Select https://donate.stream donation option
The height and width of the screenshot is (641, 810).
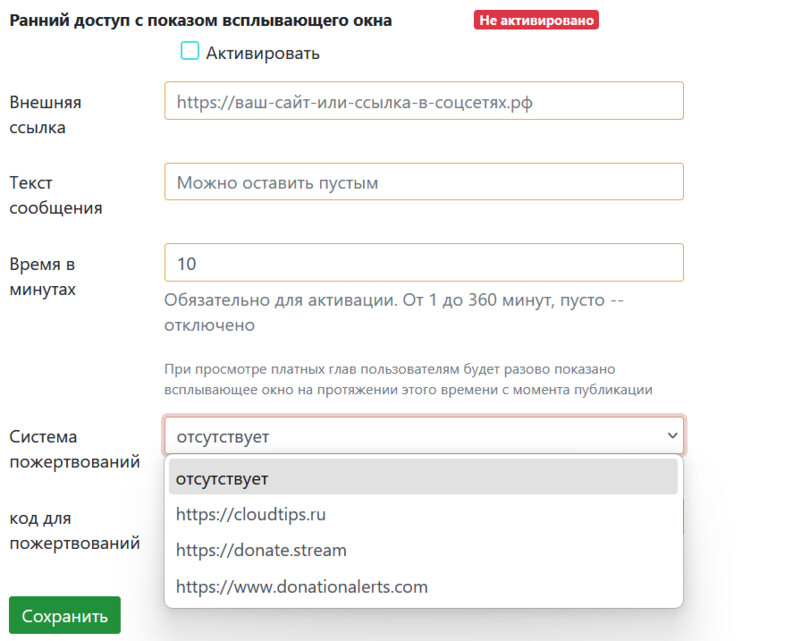pos(261,550)
